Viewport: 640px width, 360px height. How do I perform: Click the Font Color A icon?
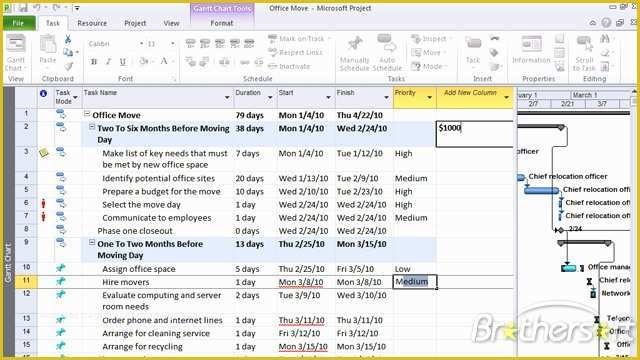[164, 62]
